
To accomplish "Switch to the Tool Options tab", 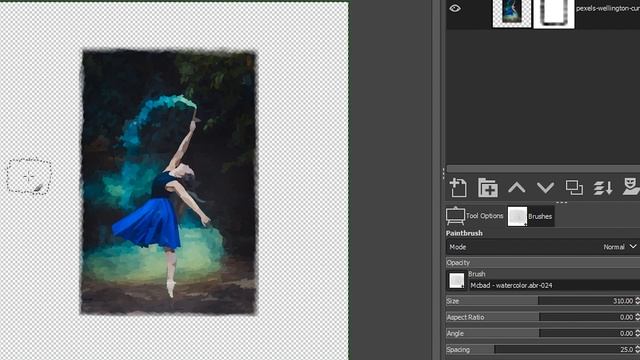I will [x=475, y=216].
